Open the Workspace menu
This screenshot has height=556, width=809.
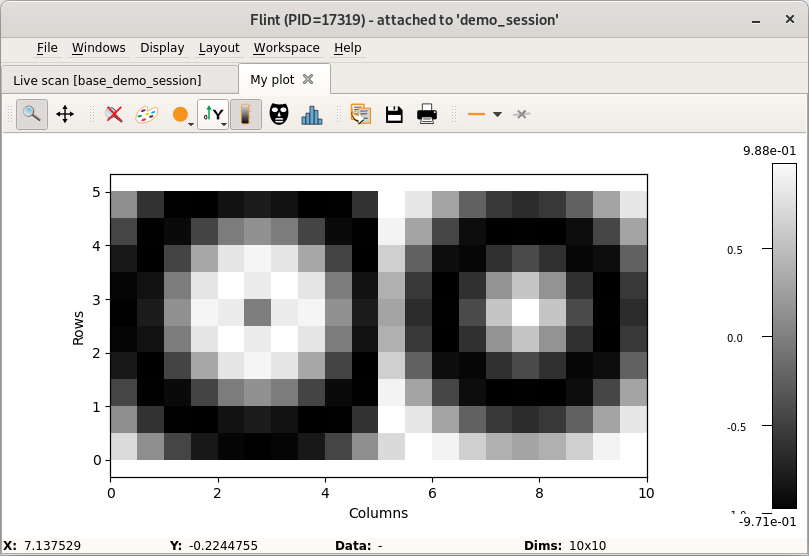click(x=286, y=48)
